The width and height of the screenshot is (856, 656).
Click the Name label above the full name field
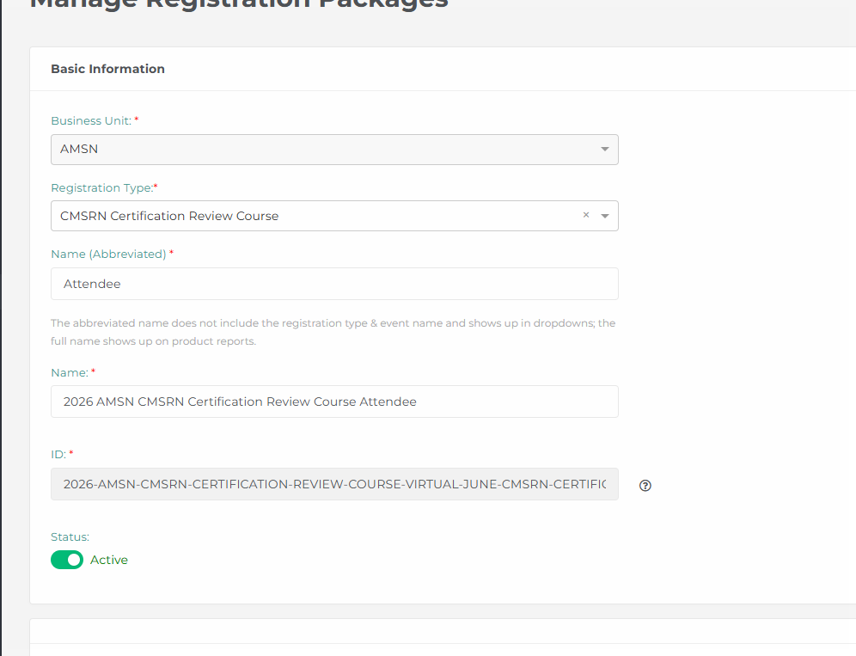pyautogui.click(x=69, y=373)
